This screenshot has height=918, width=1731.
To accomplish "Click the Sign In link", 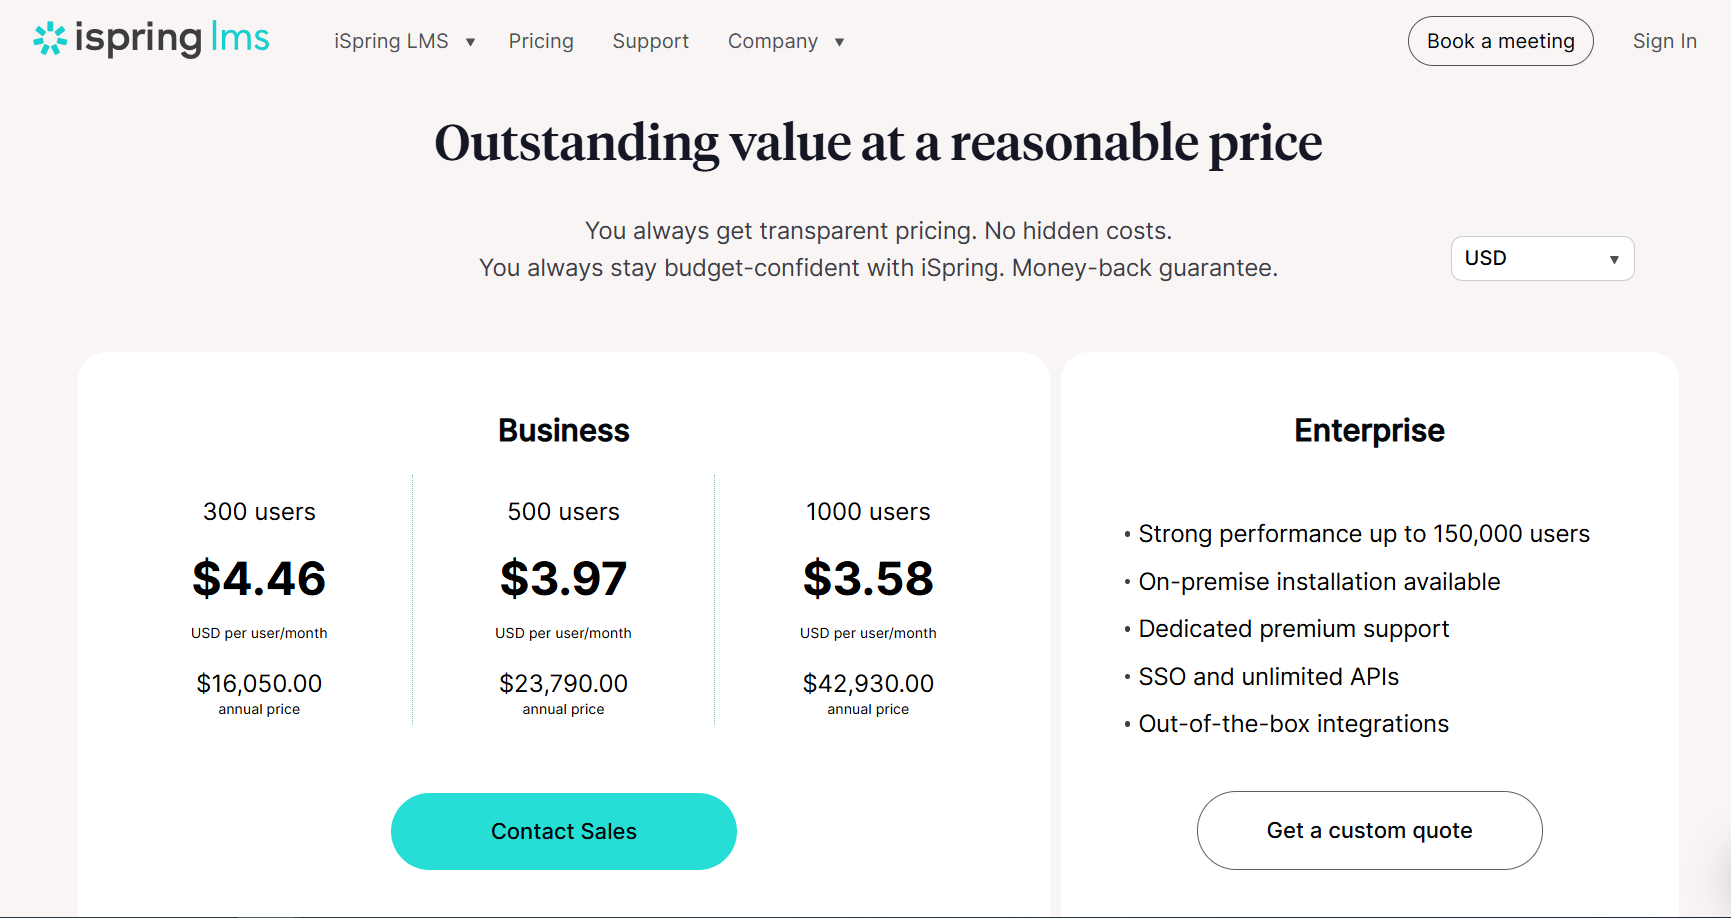I will point(1664,41).
